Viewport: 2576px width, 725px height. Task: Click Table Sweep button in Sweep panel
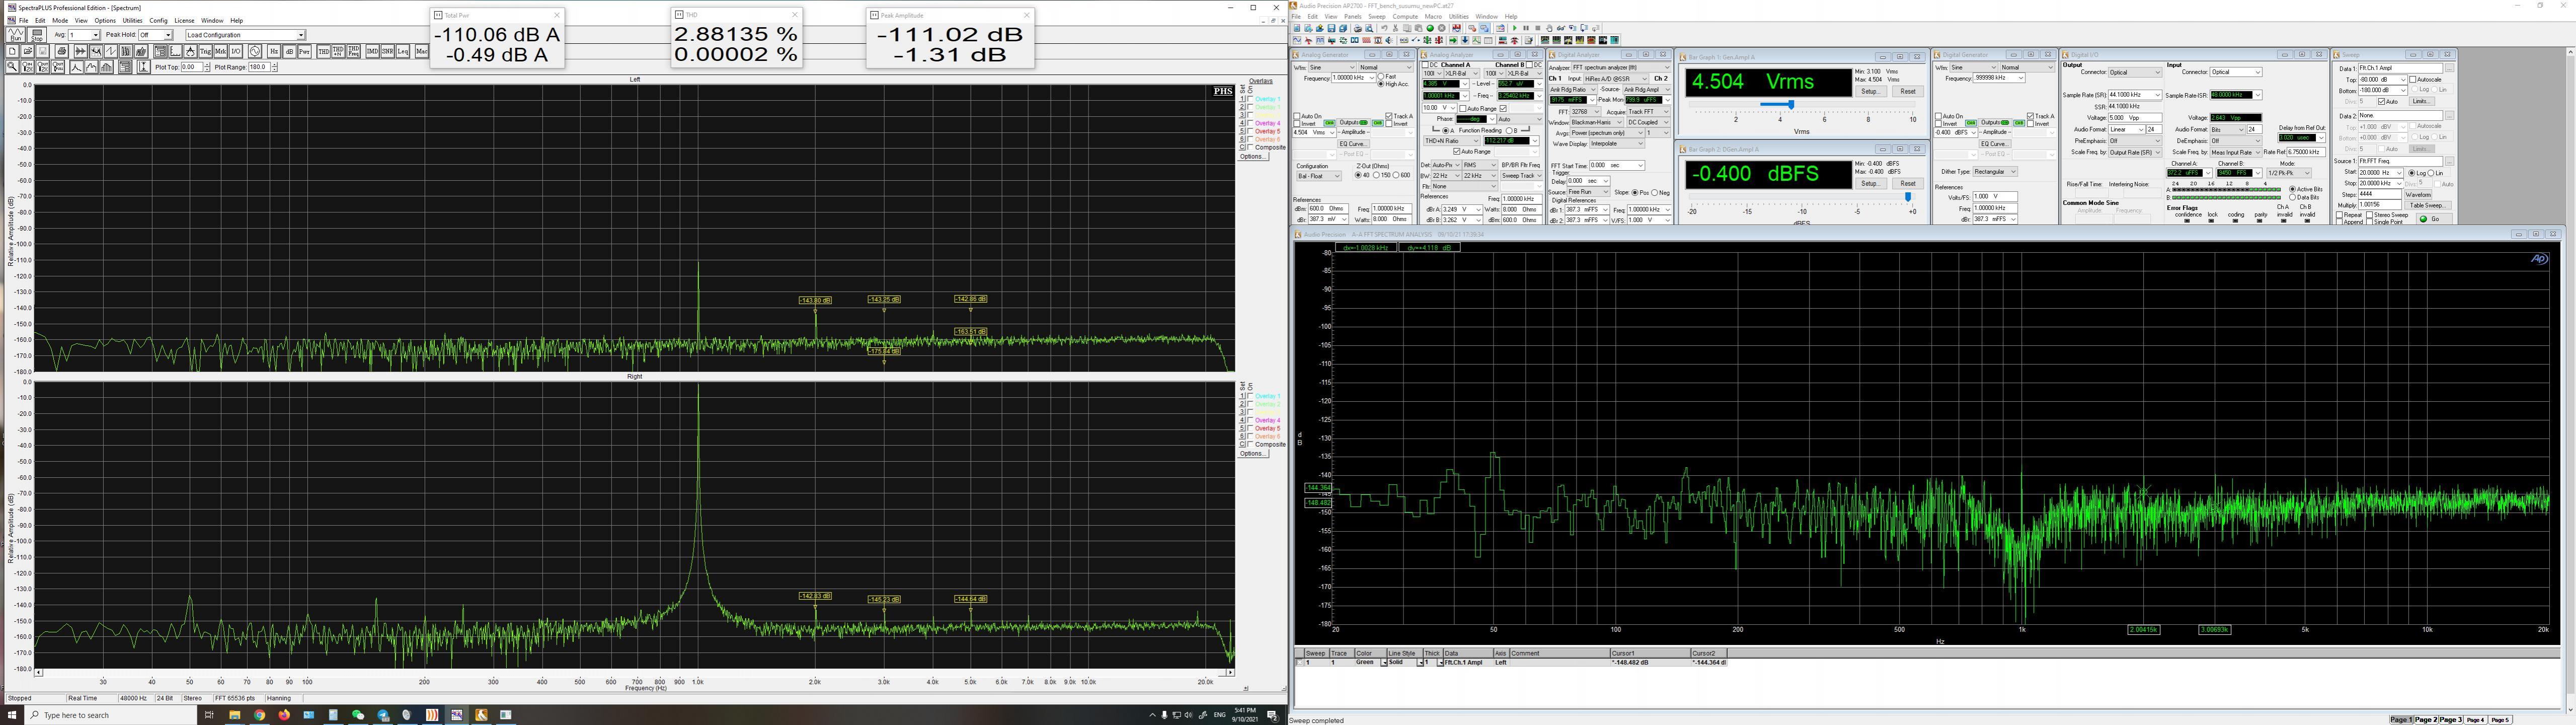(2428, 206)
